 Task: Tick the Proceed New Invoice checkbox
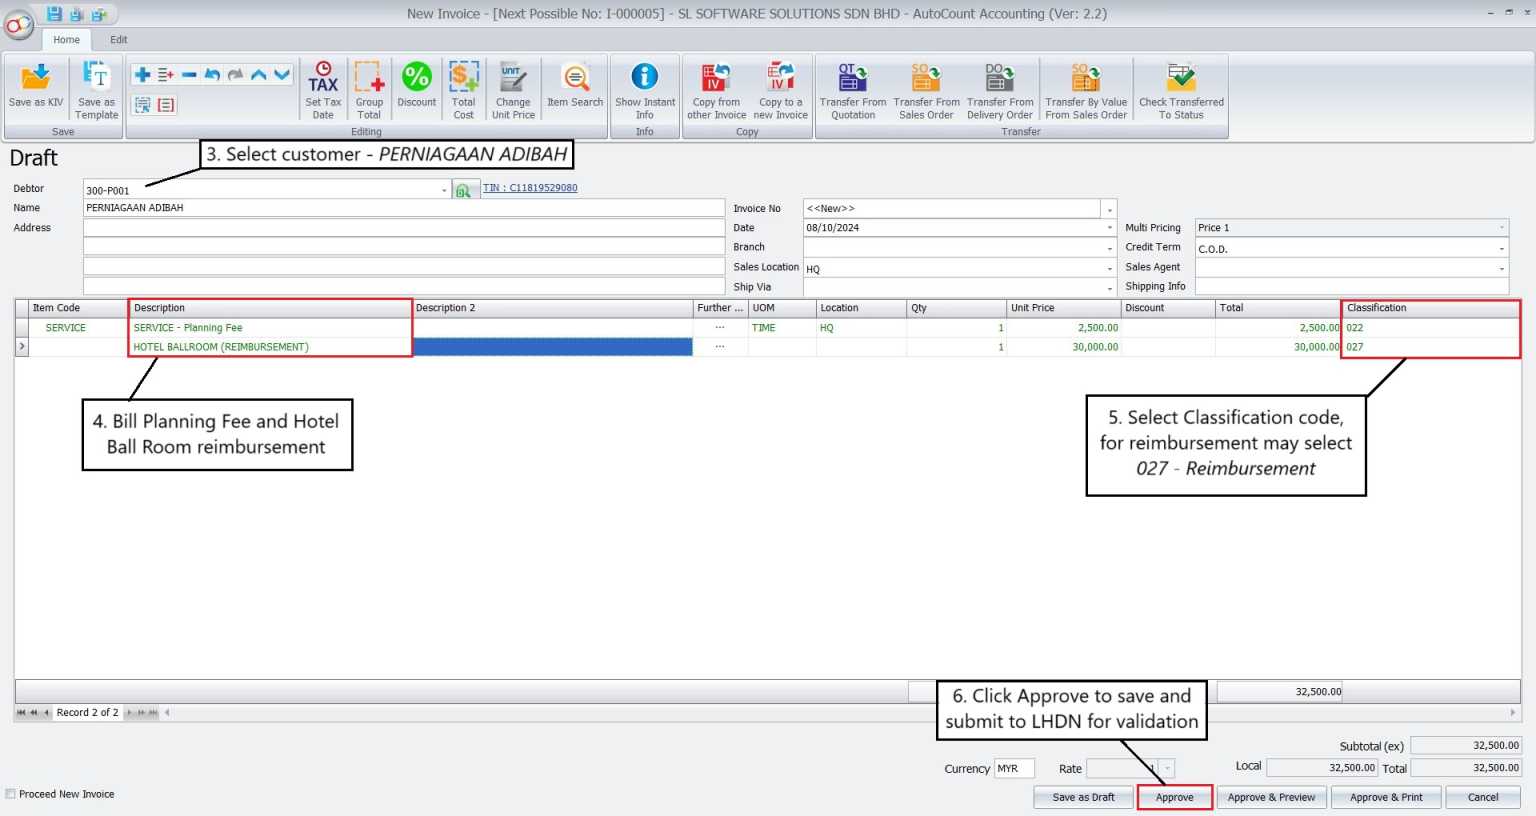(11, 794)
